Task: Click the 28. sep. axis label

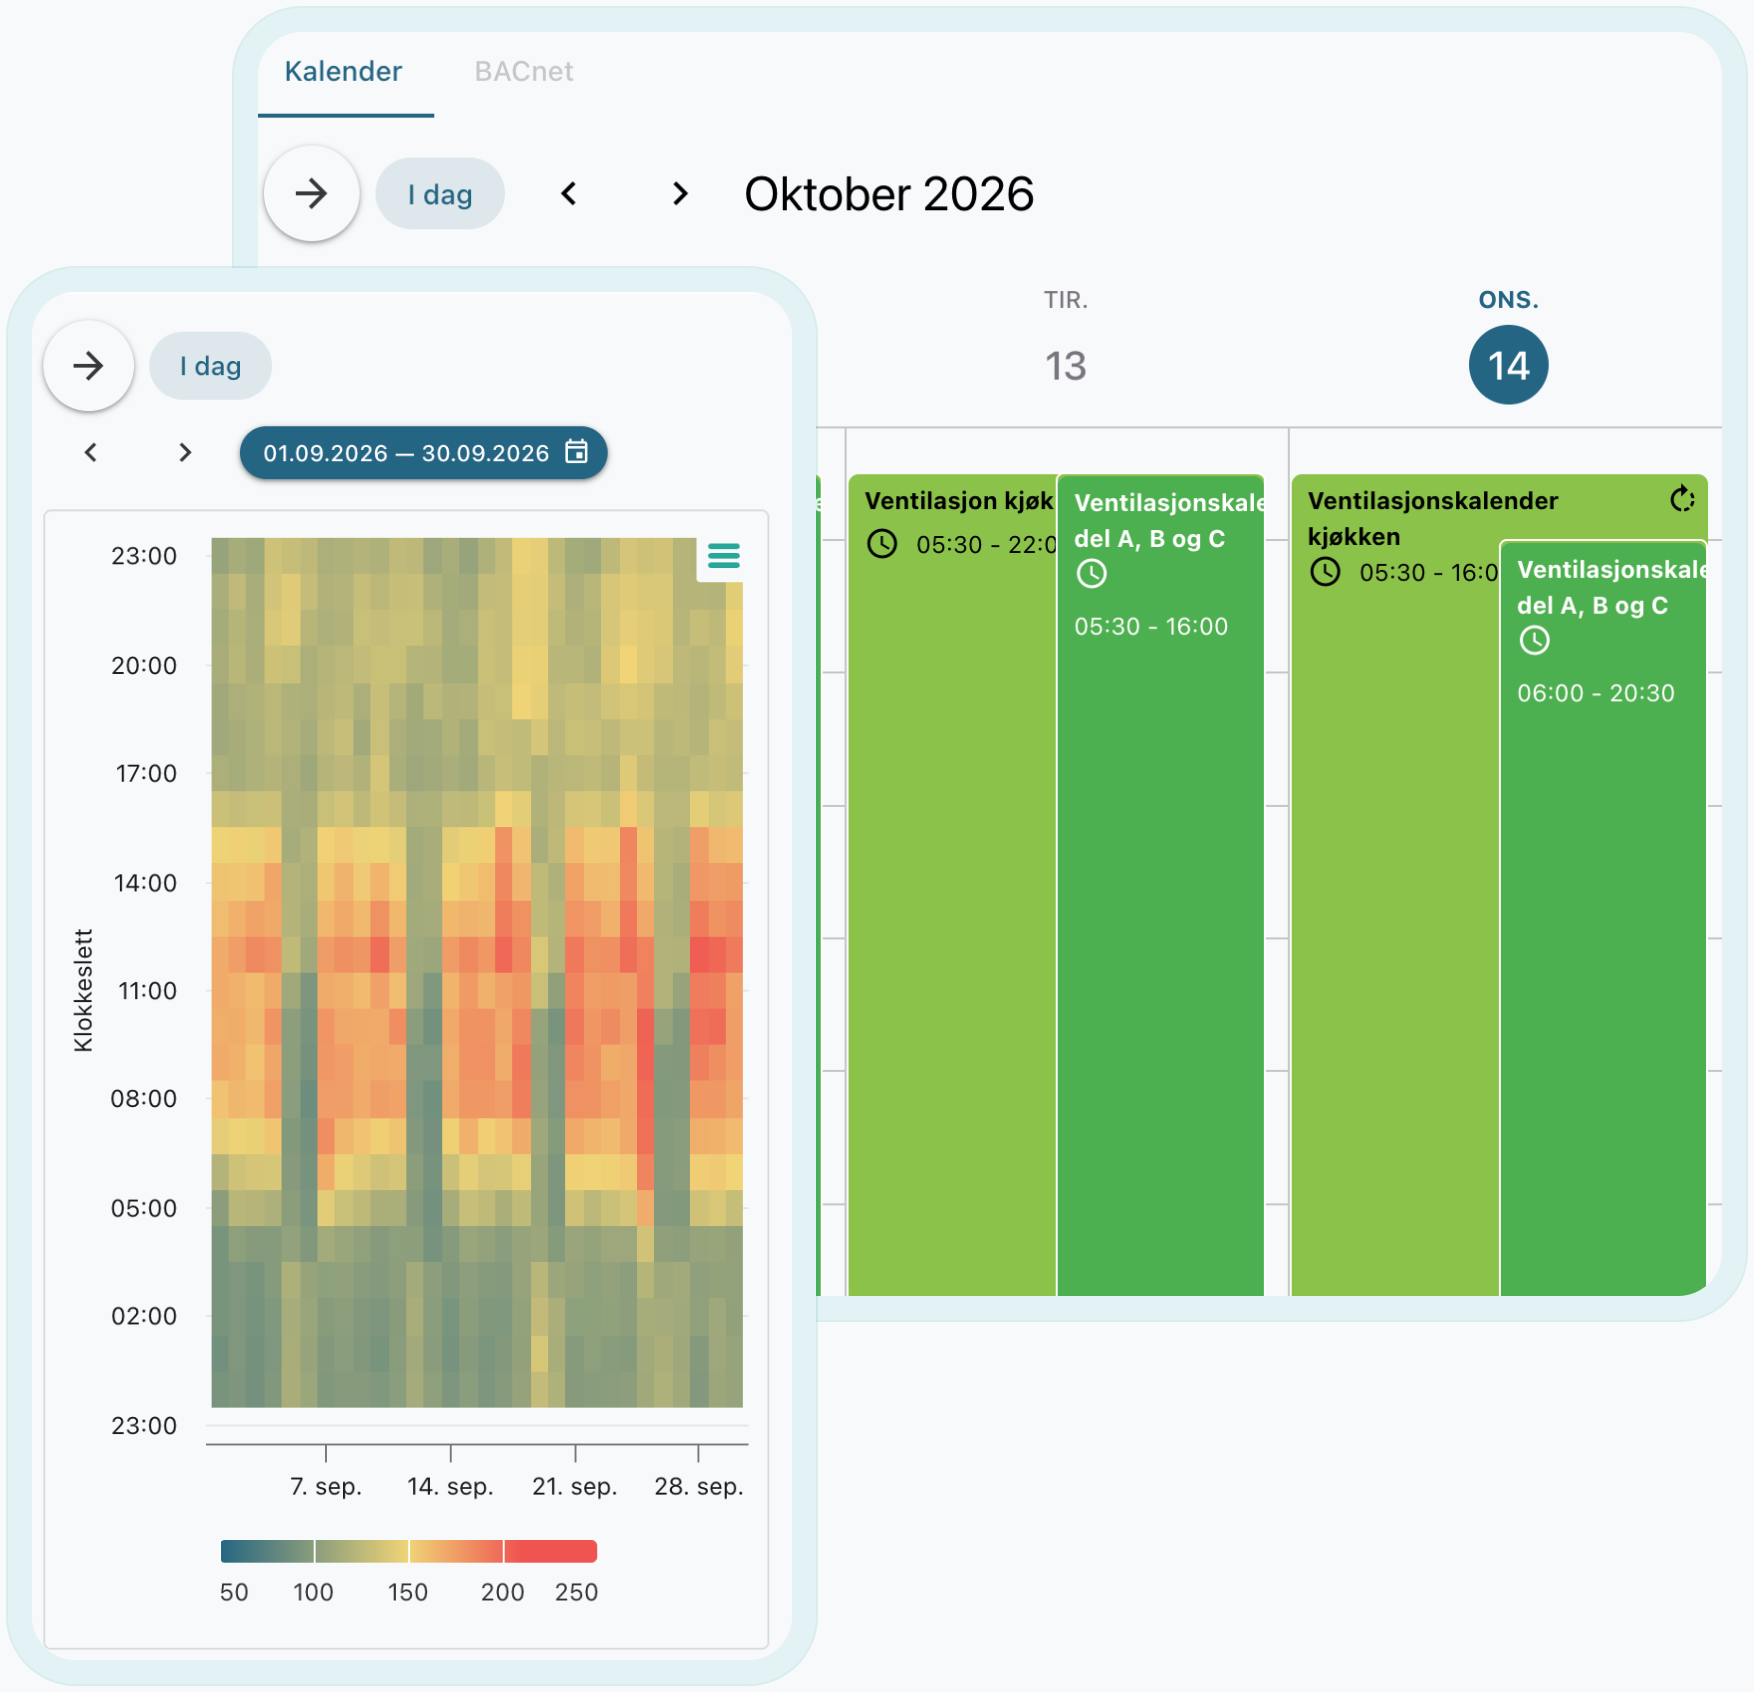Action: [x=699, y=1487]
